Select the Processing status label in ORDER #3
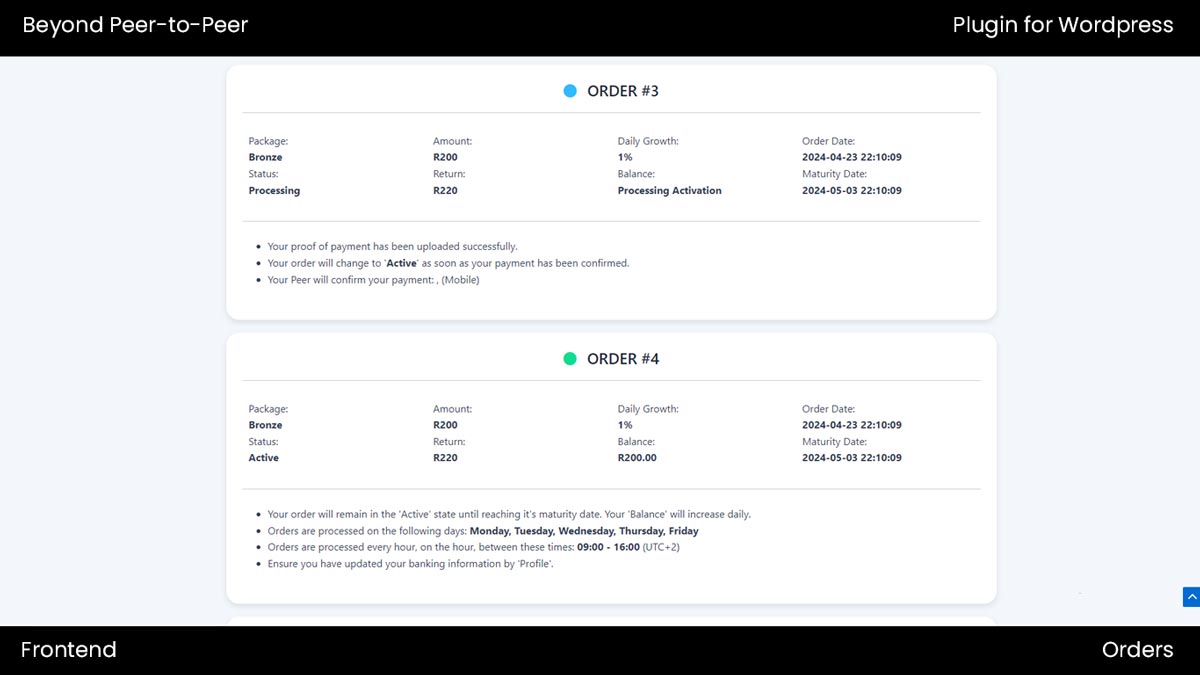1200x675 pixels. pyautogui.click(x=274, y=190)
